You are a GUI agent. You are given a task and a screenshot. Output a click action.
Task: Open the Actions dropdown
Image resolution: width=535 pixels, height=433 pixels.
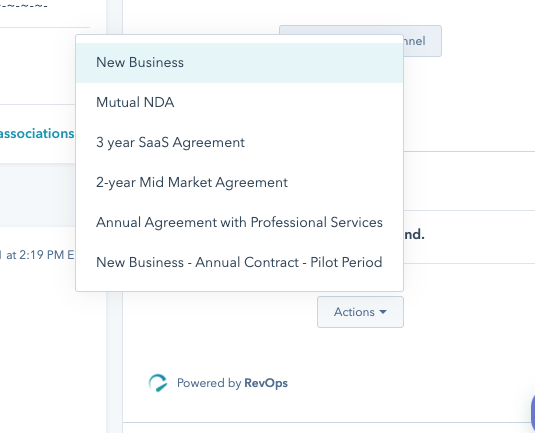pos(360,312)
